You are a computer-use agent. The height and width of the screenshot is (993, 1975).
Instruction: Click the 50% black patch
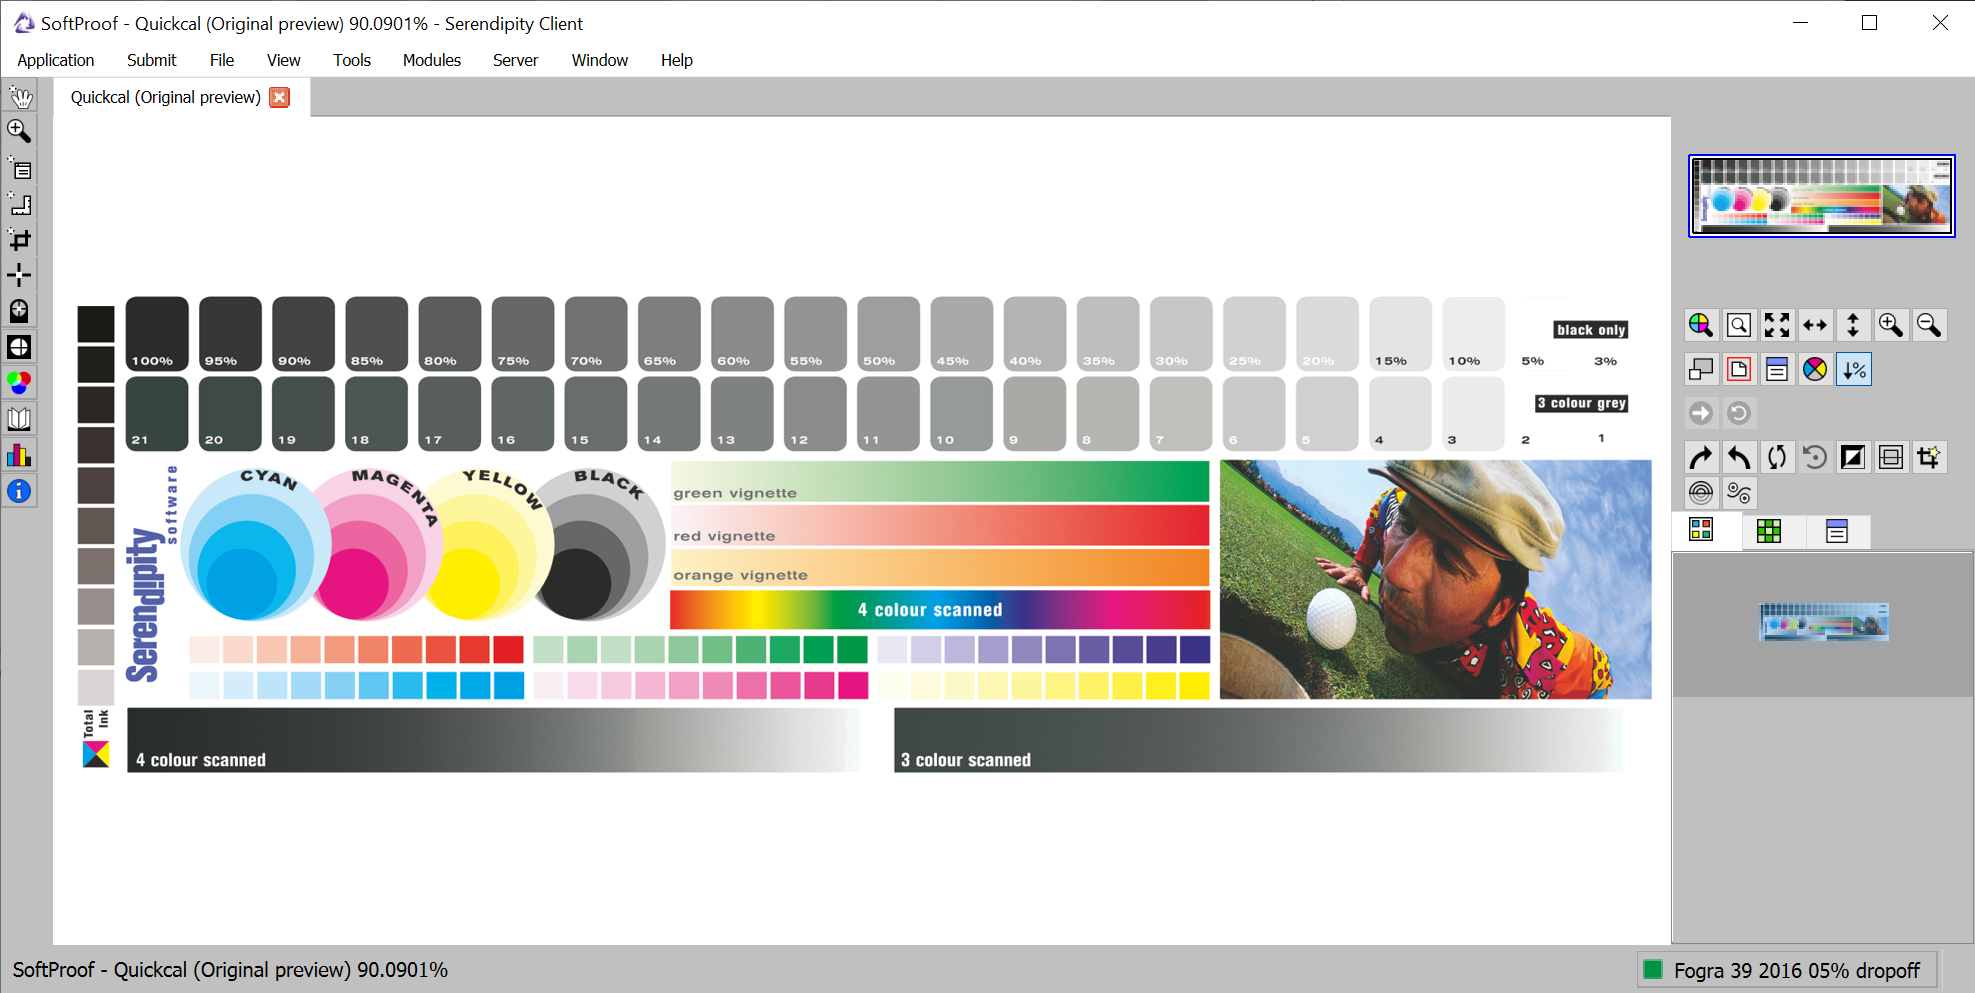point(889,334)
